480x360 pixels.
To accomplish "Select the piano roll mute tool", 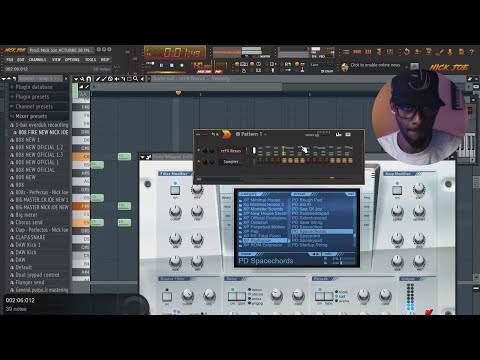I will 117,79.
